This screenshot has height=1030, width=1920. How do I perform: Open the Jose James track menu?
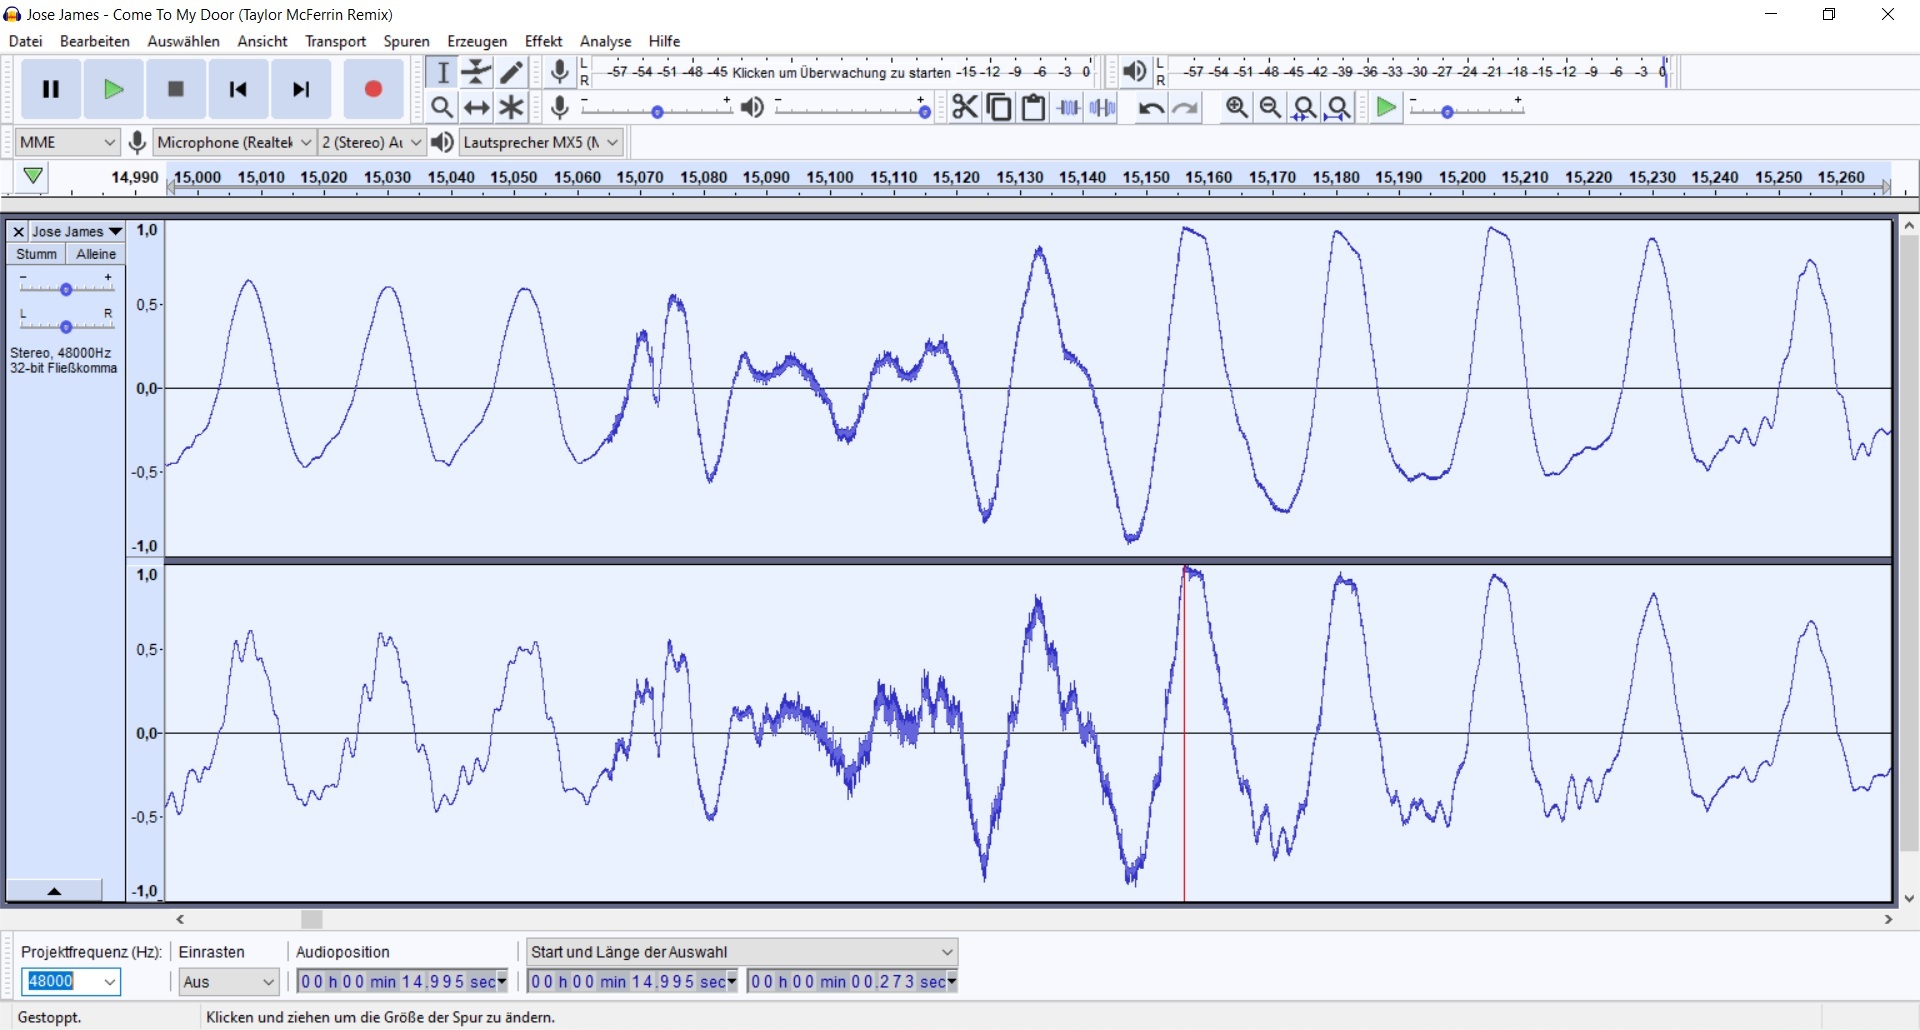click(x=76, y=231)
